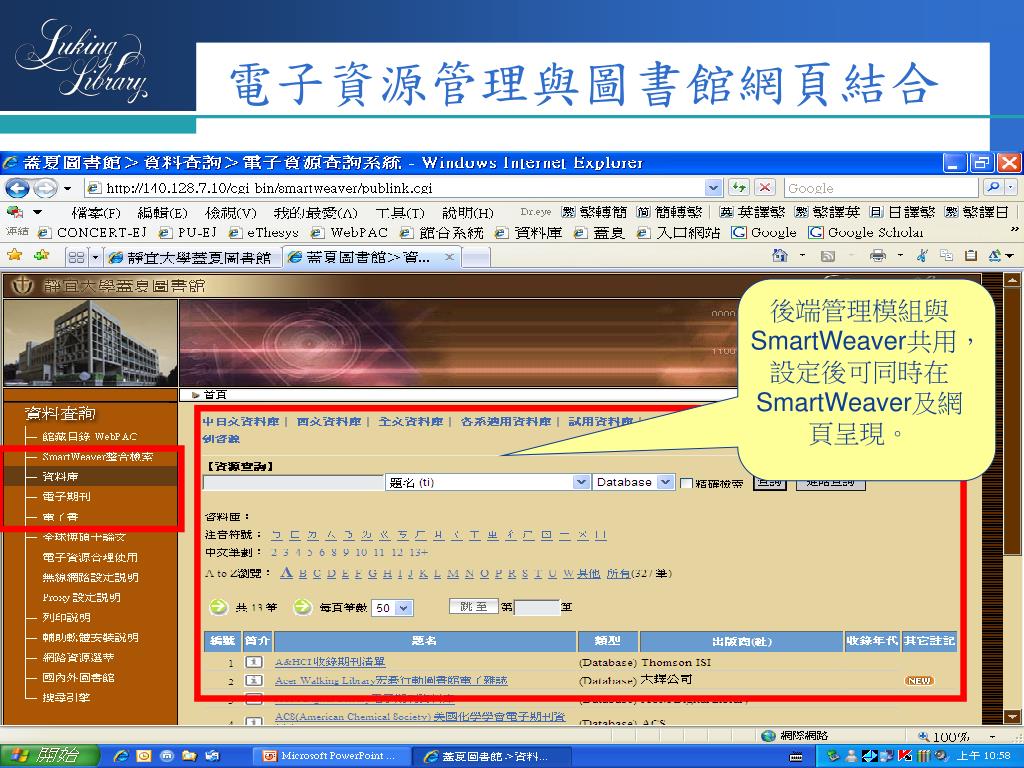Click the 資源查詢 search text field

tap(294, 483)
